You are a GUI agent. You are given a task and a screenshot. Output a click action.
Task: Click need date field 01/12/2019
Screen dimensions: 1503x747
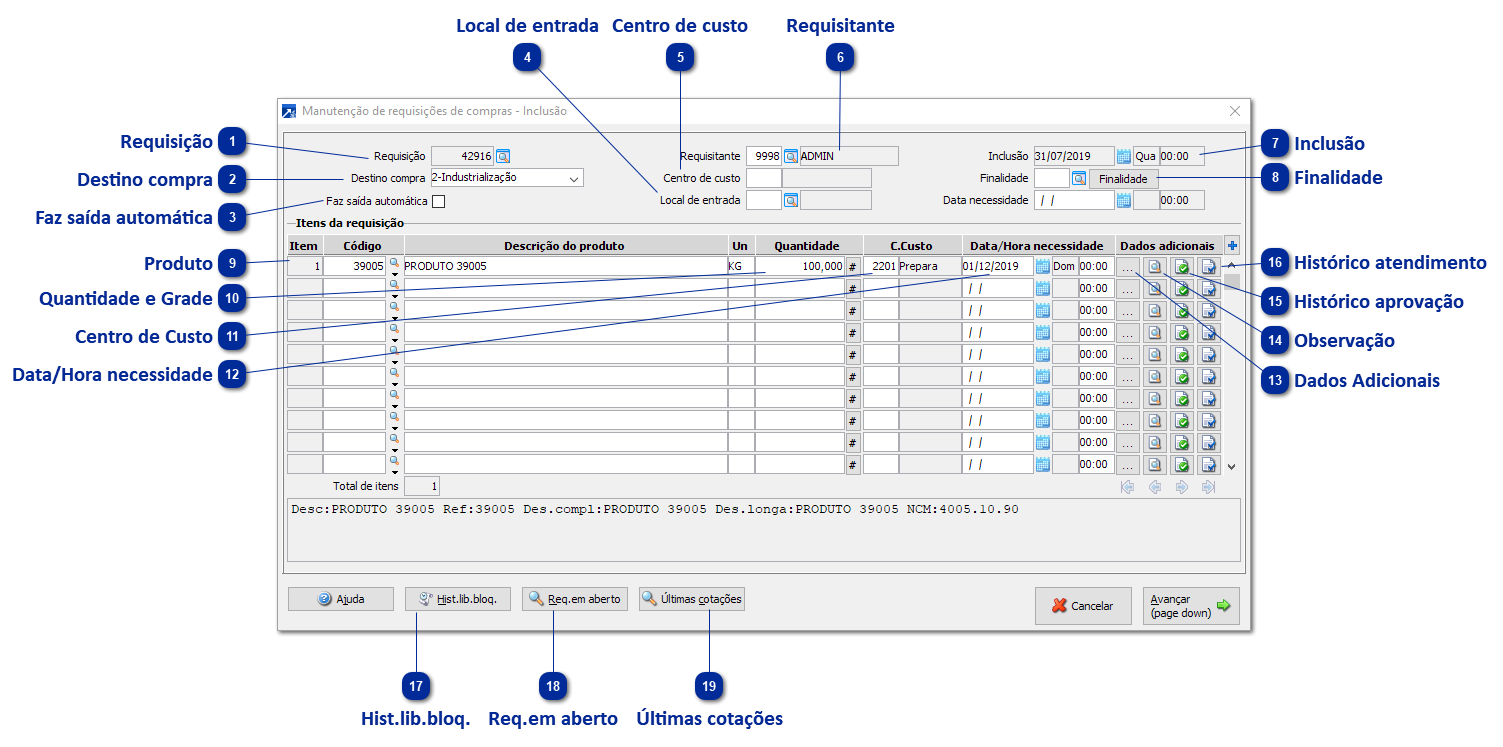[997, 267]
